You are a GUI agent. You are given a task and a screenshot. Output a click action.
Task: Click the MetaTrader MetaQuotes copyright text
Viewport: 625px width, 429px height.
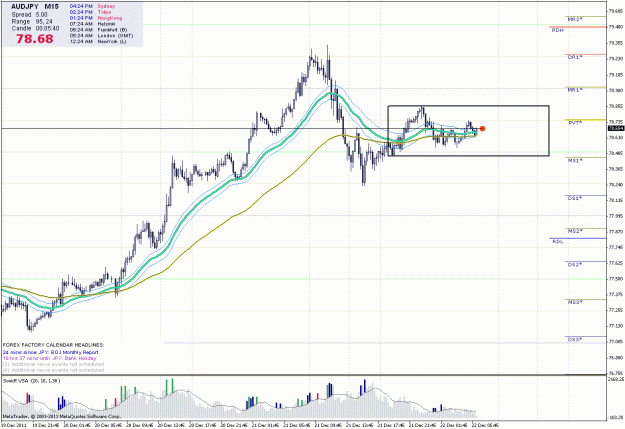pos(62,417)
